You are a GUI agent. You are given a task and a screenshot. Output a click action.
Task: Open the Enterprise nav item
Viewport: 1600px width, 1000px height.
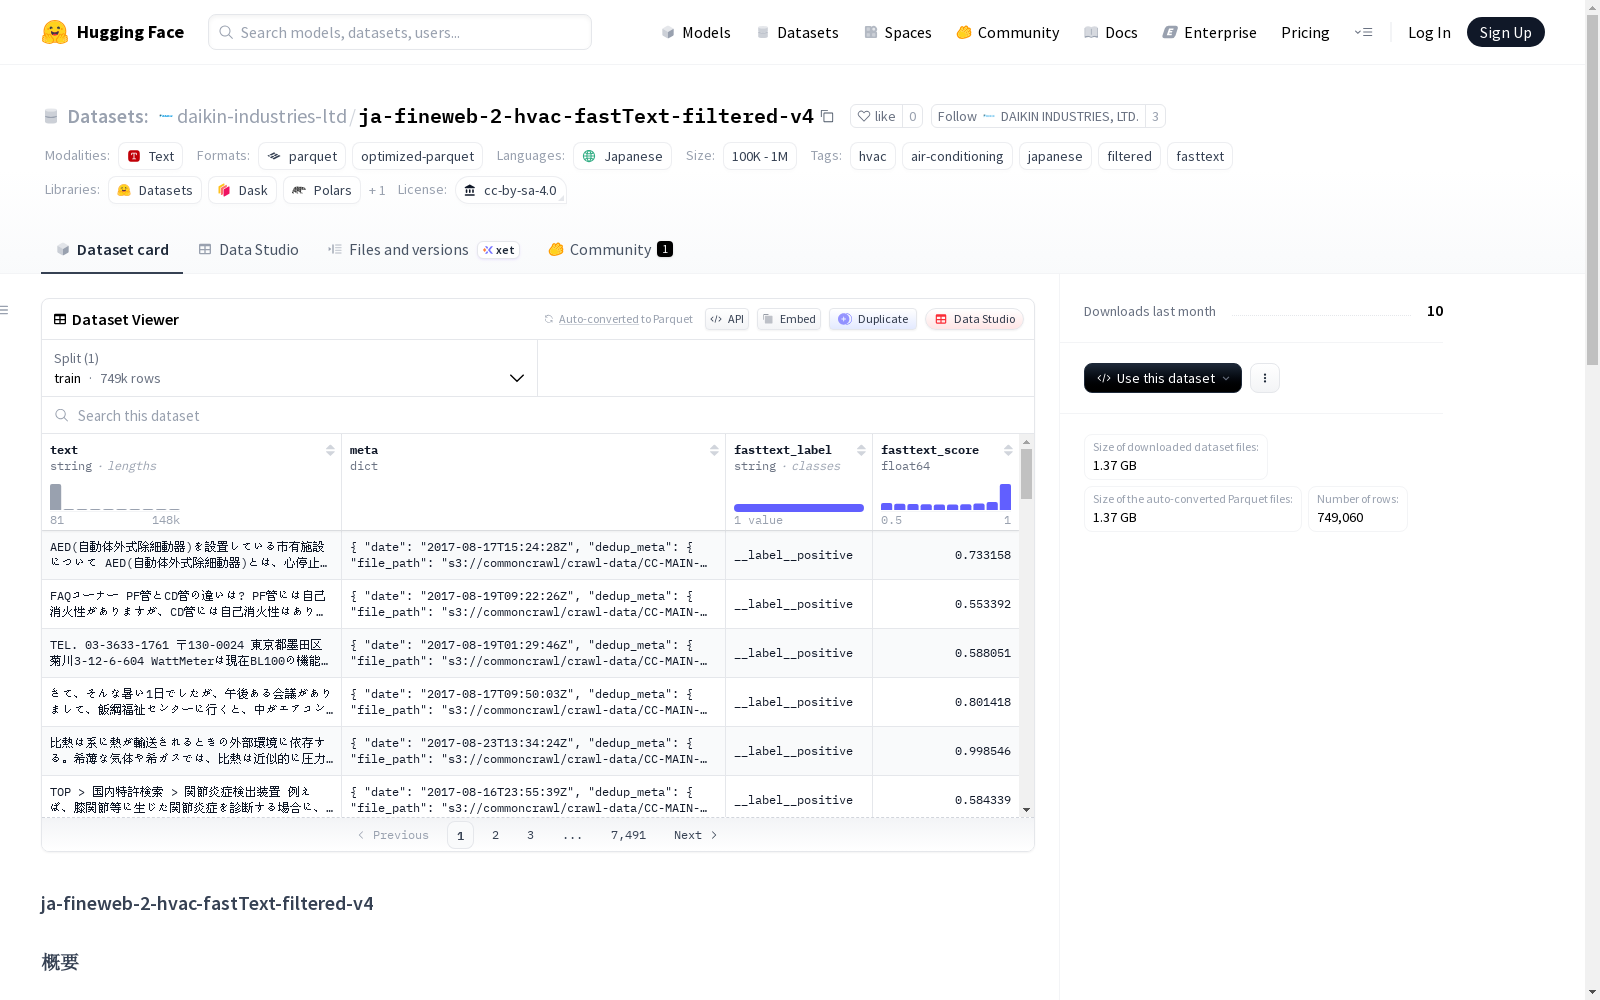[x=1210, y=32]
